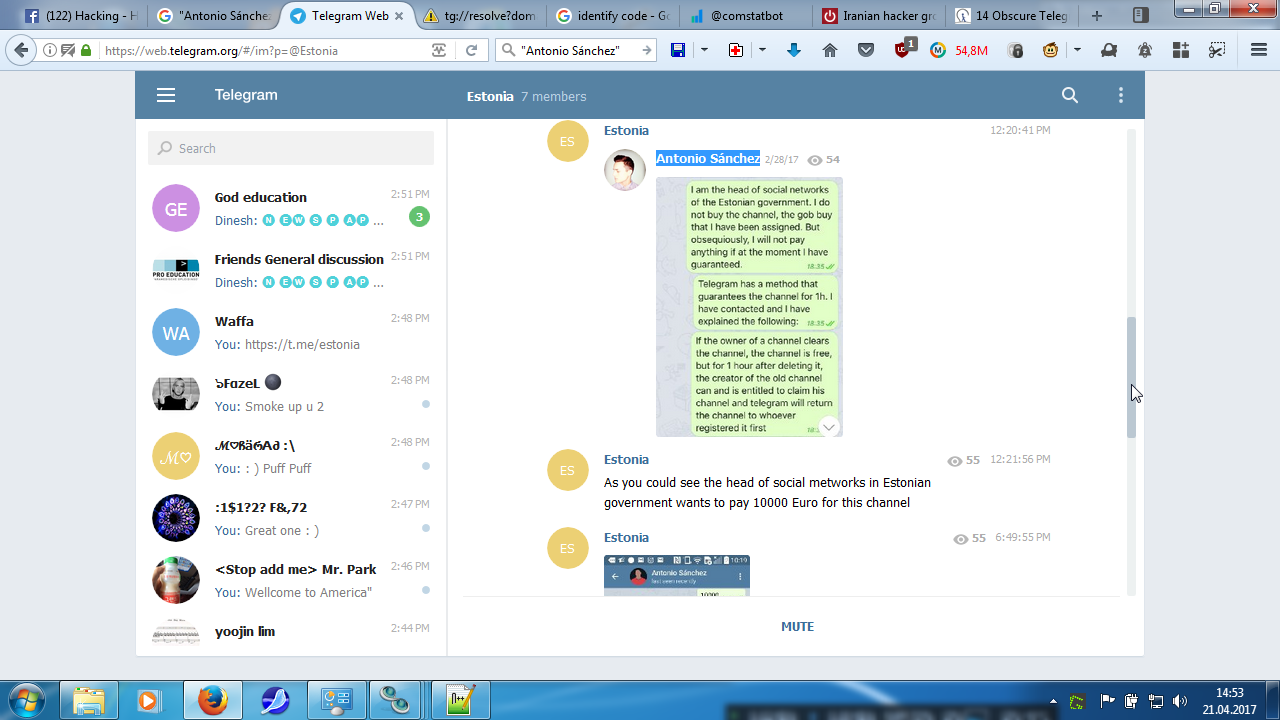Image resolution: width=1280 pixels, height=720 pixels.
Task: Click the red cross first-aid toolbar icon
Action: (x=736, y=50)
